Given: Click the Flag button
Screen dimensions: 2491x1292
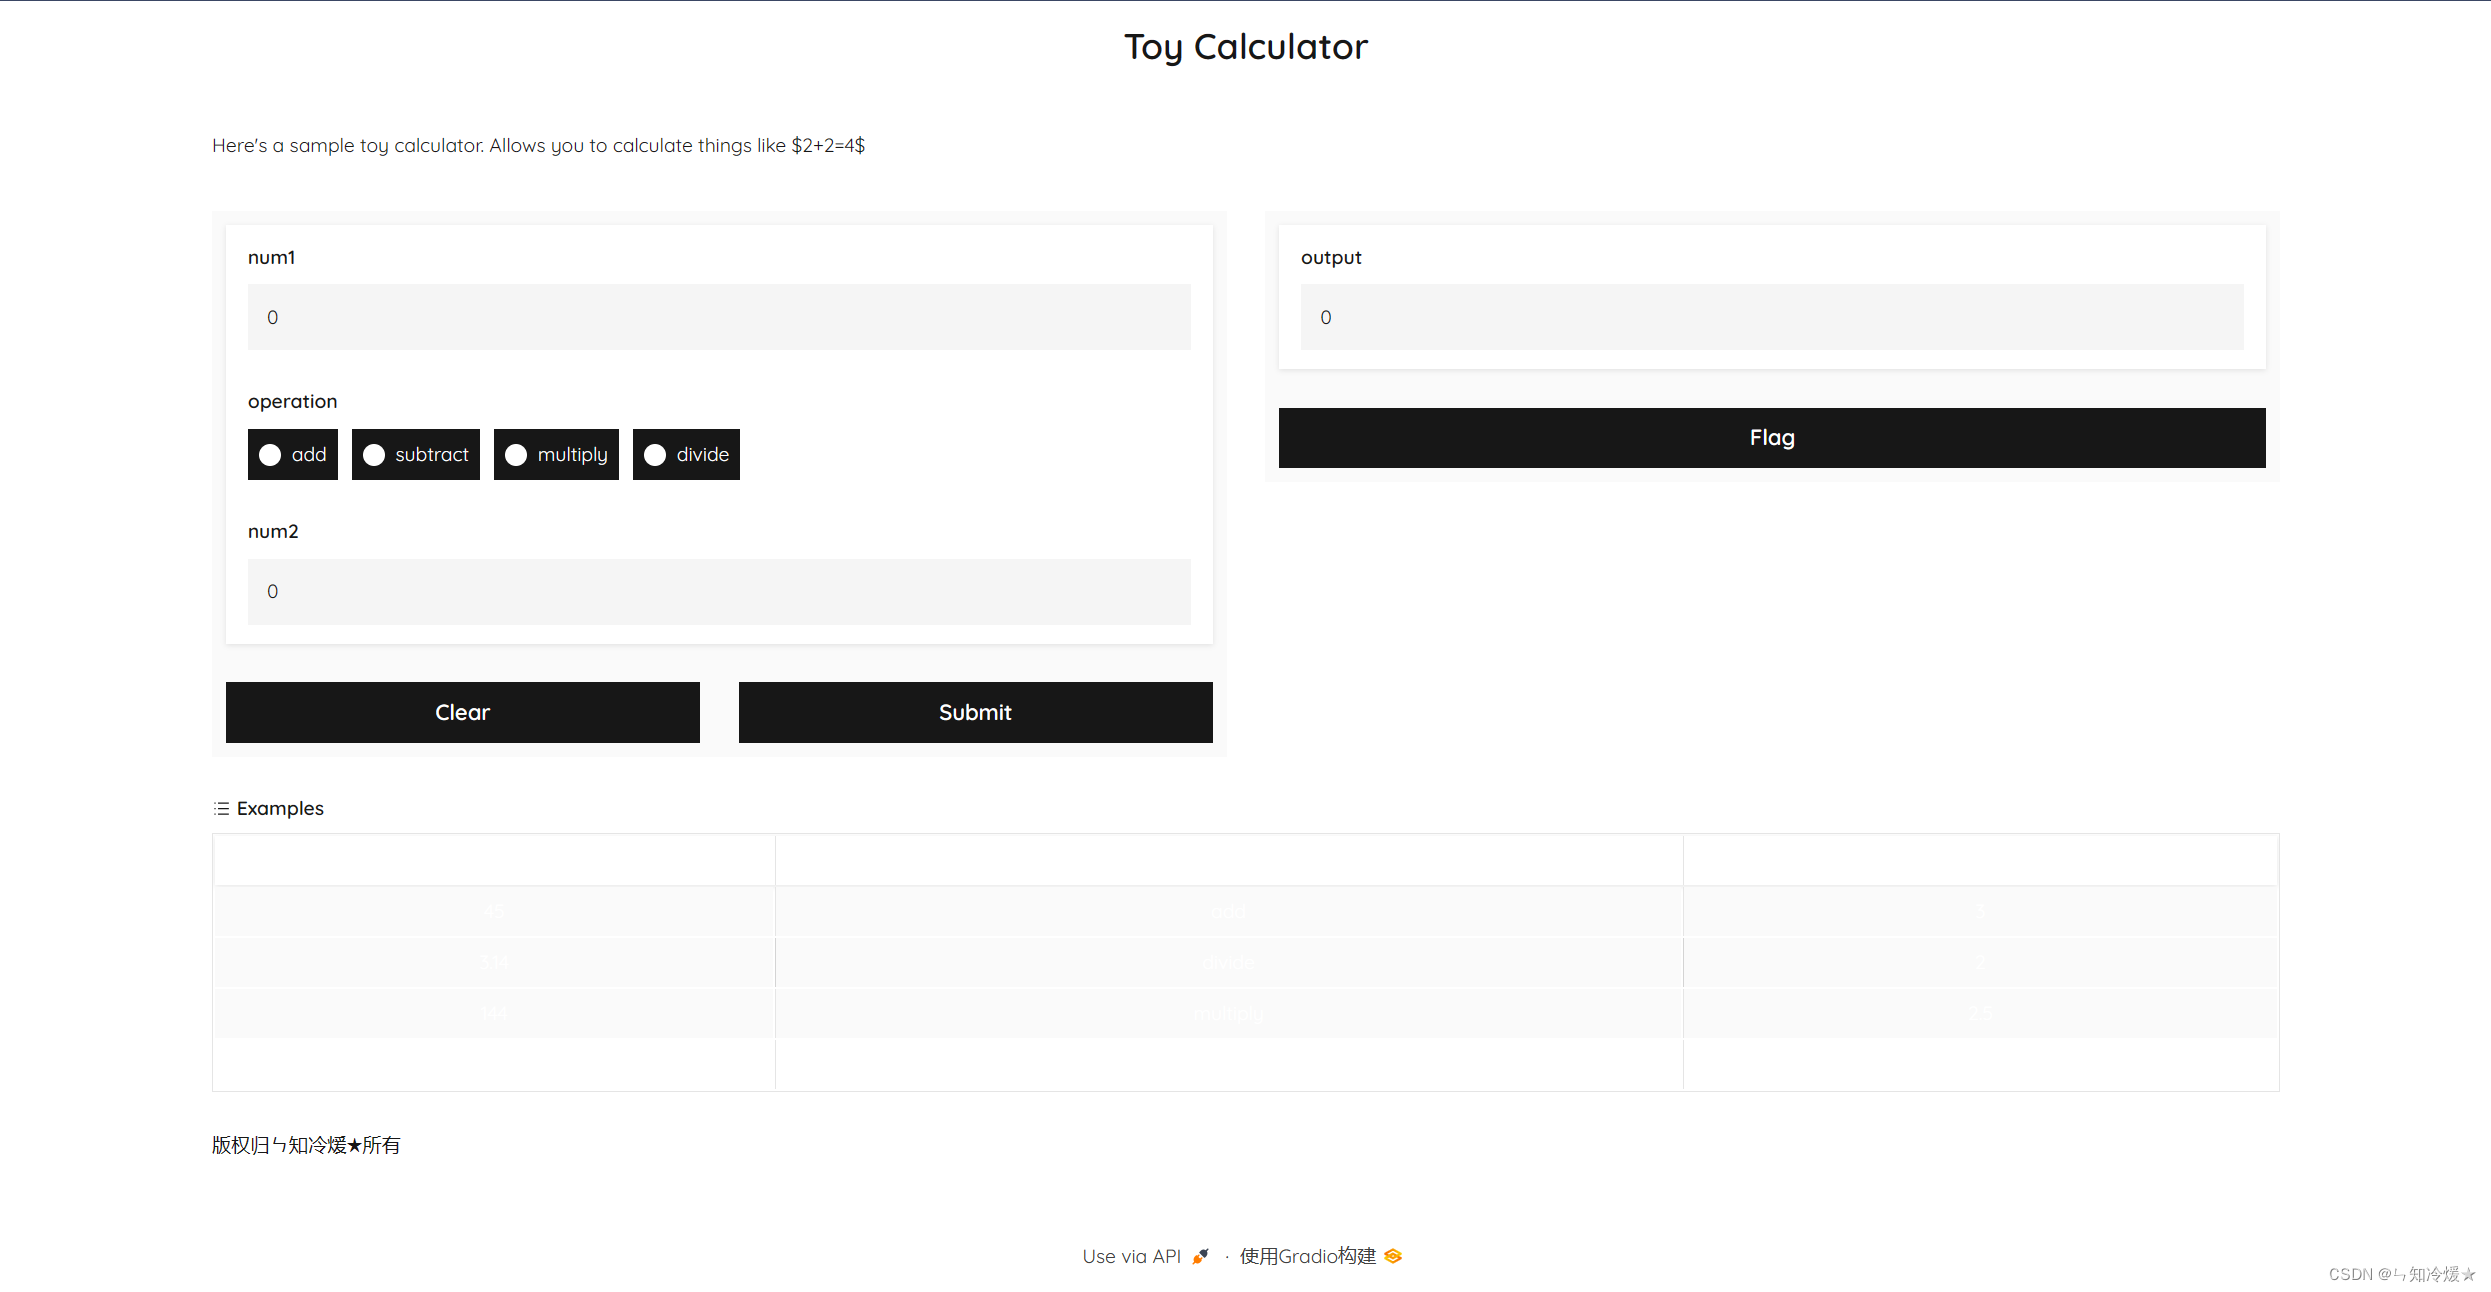Looking at the screenshot, I should [x=1771, y=438].
